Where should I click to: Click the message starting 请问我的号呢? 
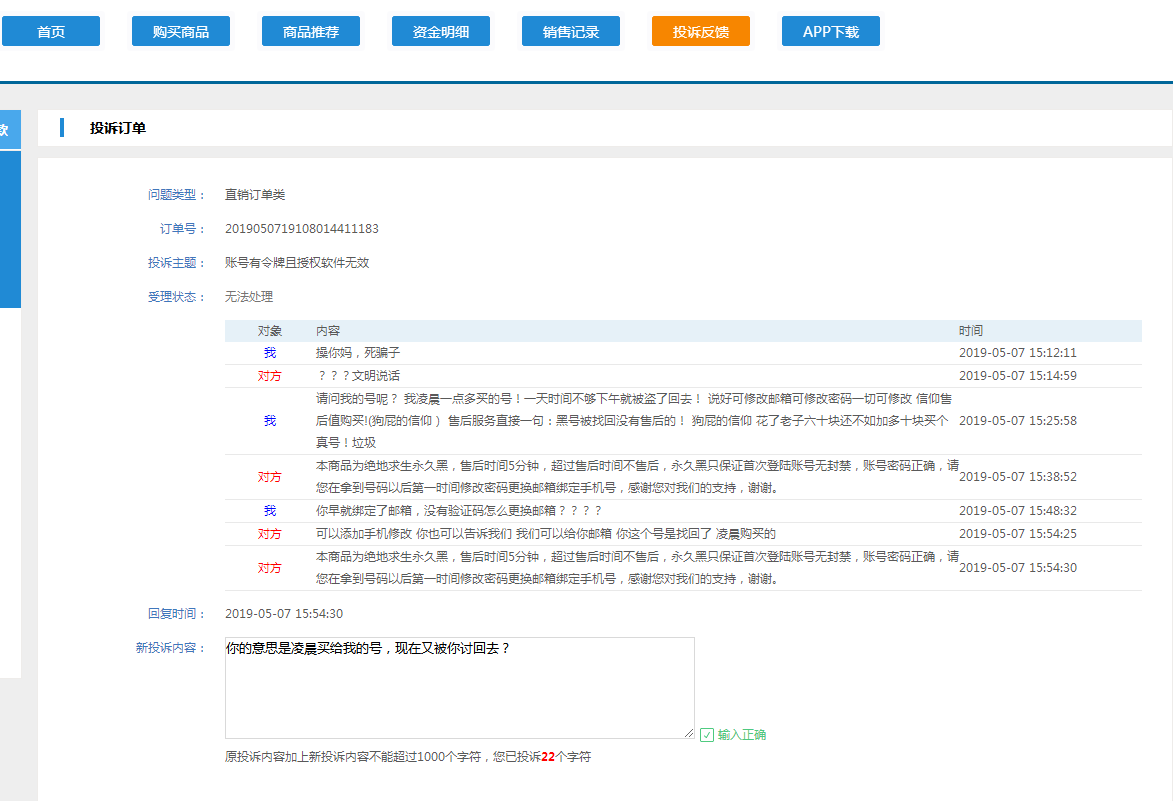coord(634,420)
